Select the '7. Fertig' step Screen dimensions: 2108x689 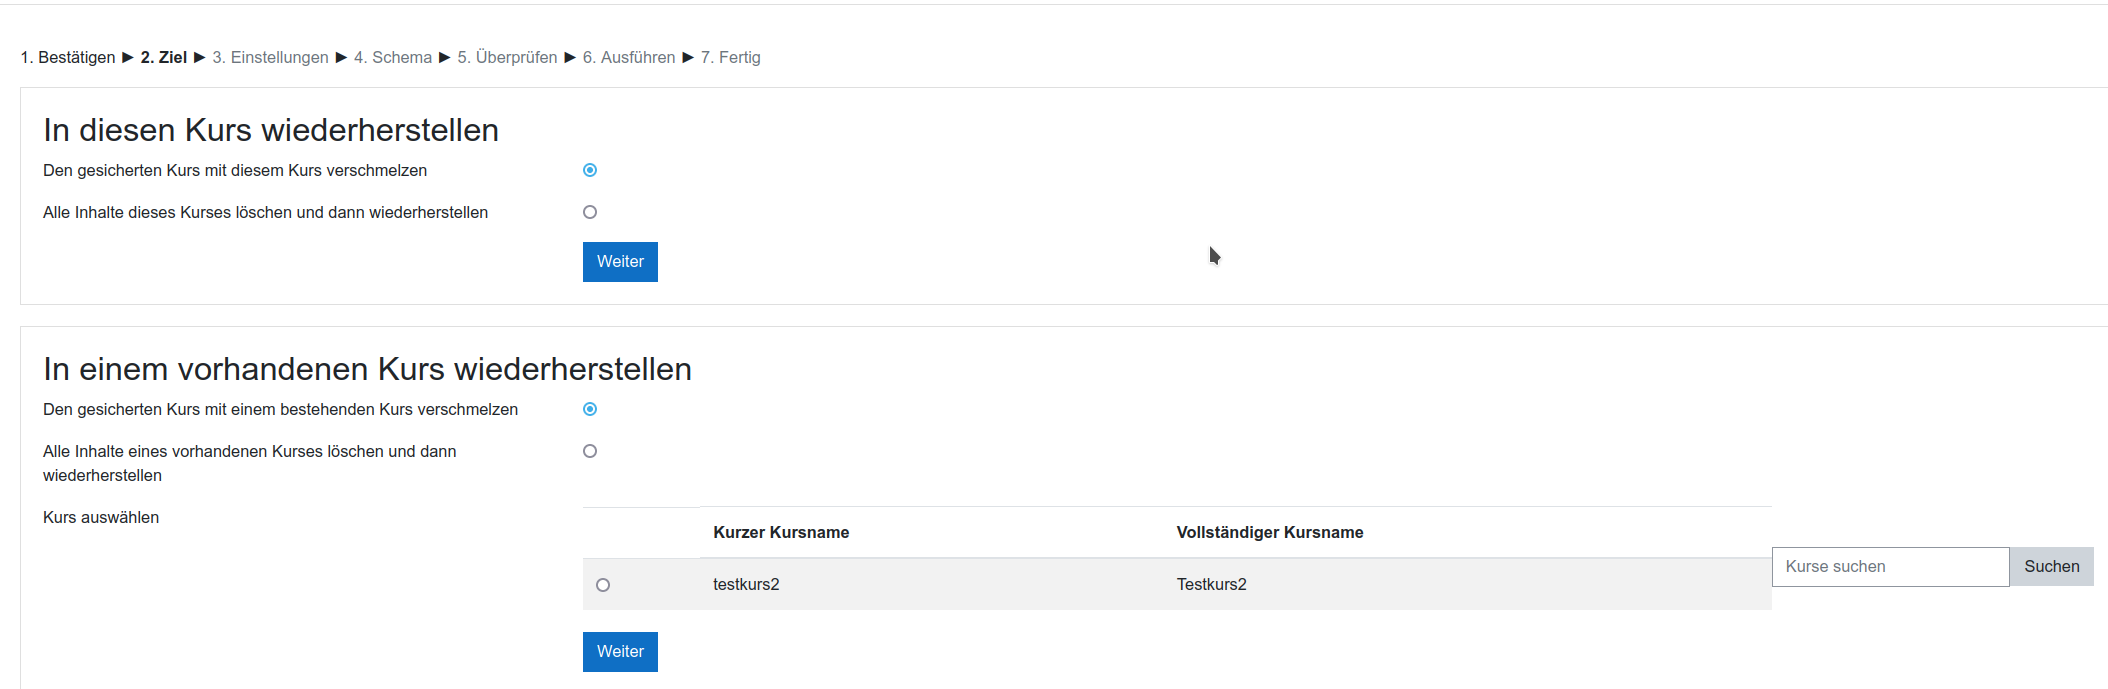(x=730, y=58)
